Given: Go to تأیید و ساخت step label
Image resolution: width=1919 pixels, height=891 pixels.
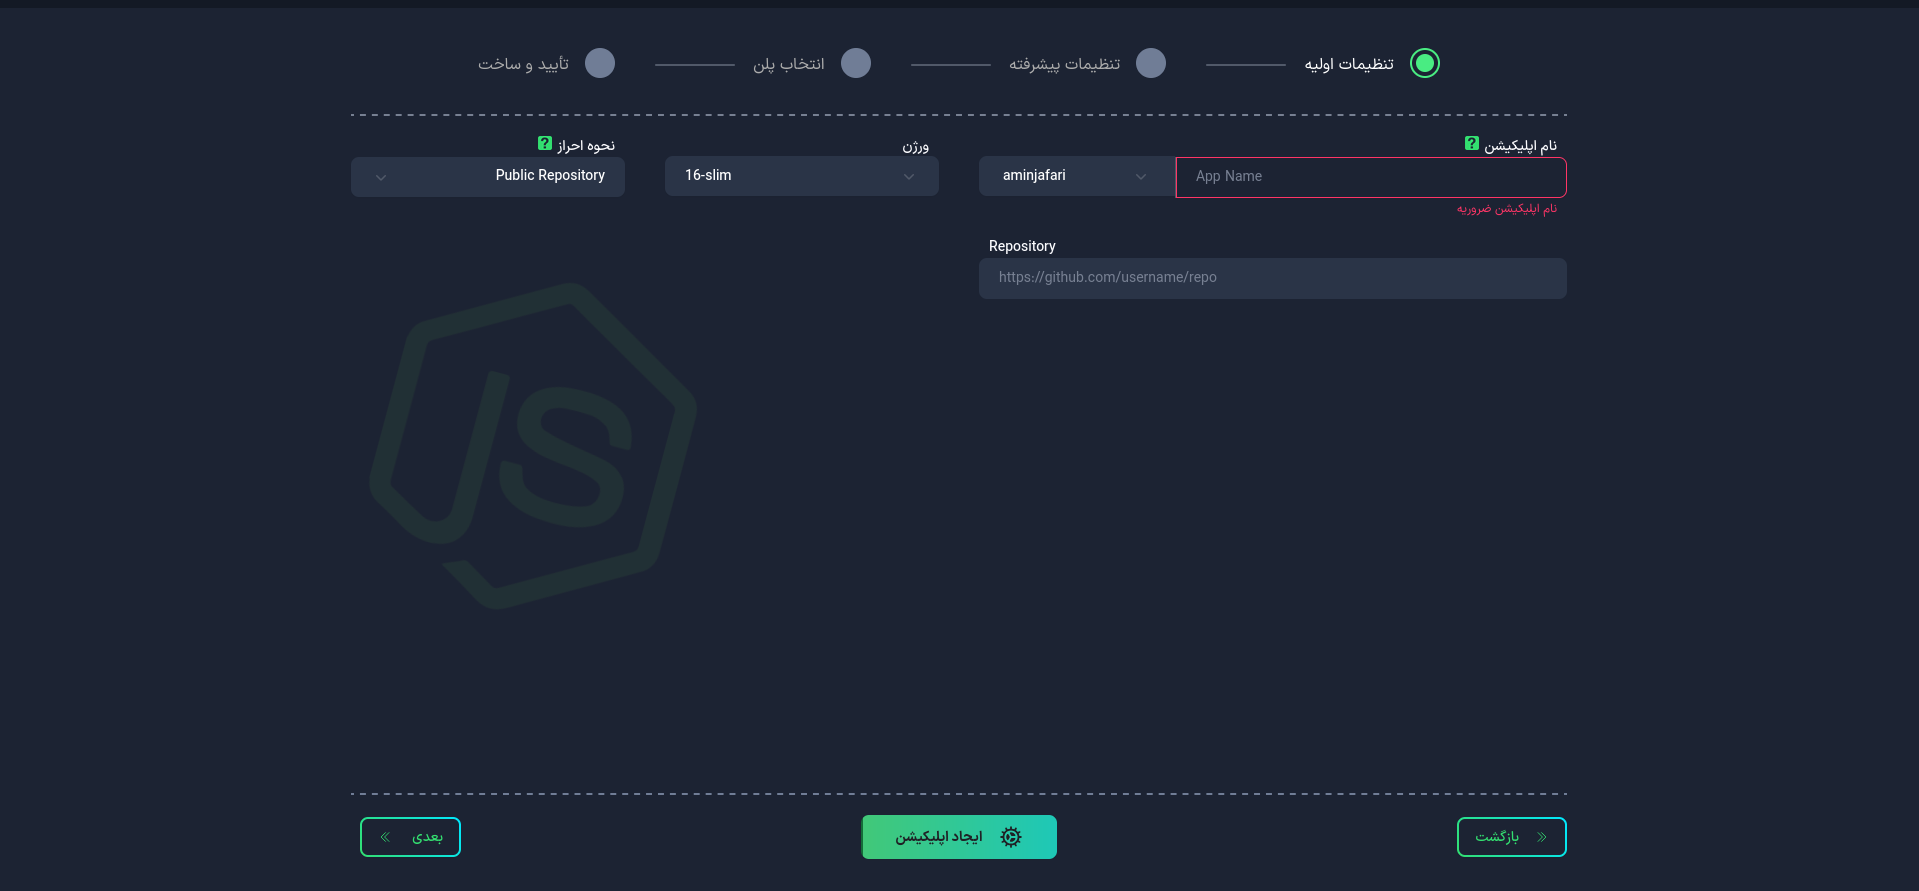Looking at the screenshot, I should (523, 64).
